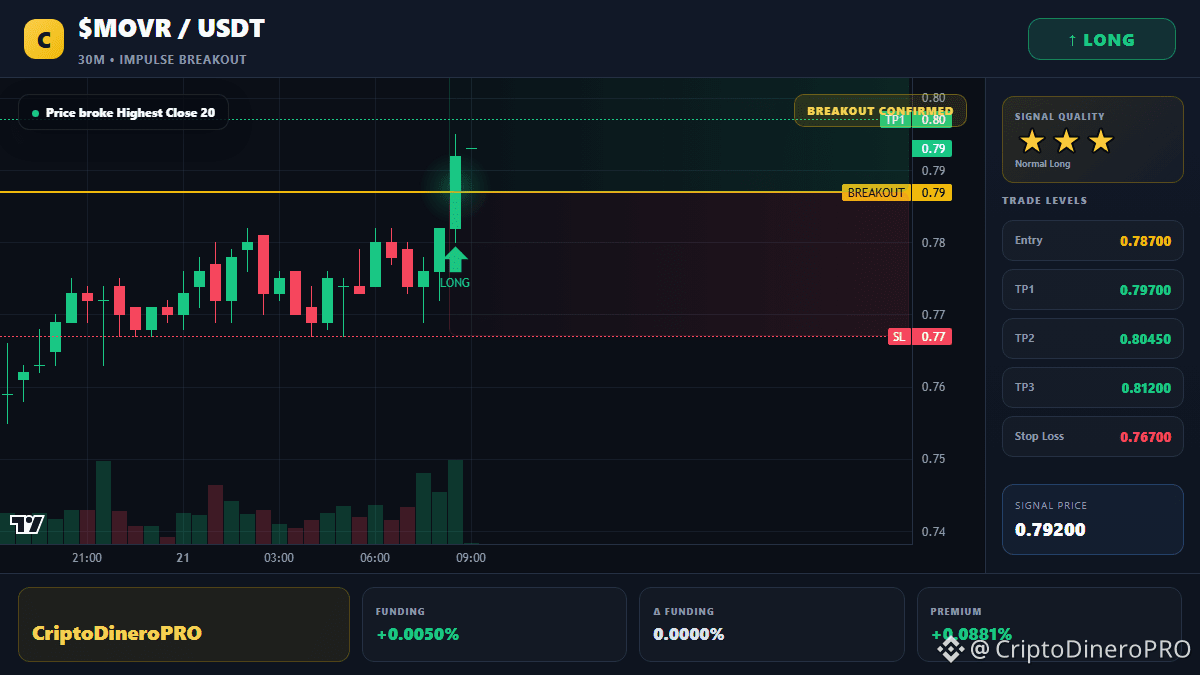Click the LONG direction button at top right
The height and width of the screenshot is (675, 1200).
coord(1101,40)
